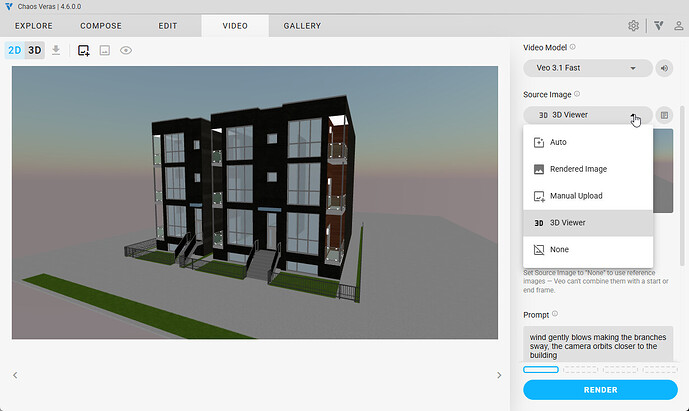
Task: Click inside the Prompt text field
Action: (x=598, y=344)
